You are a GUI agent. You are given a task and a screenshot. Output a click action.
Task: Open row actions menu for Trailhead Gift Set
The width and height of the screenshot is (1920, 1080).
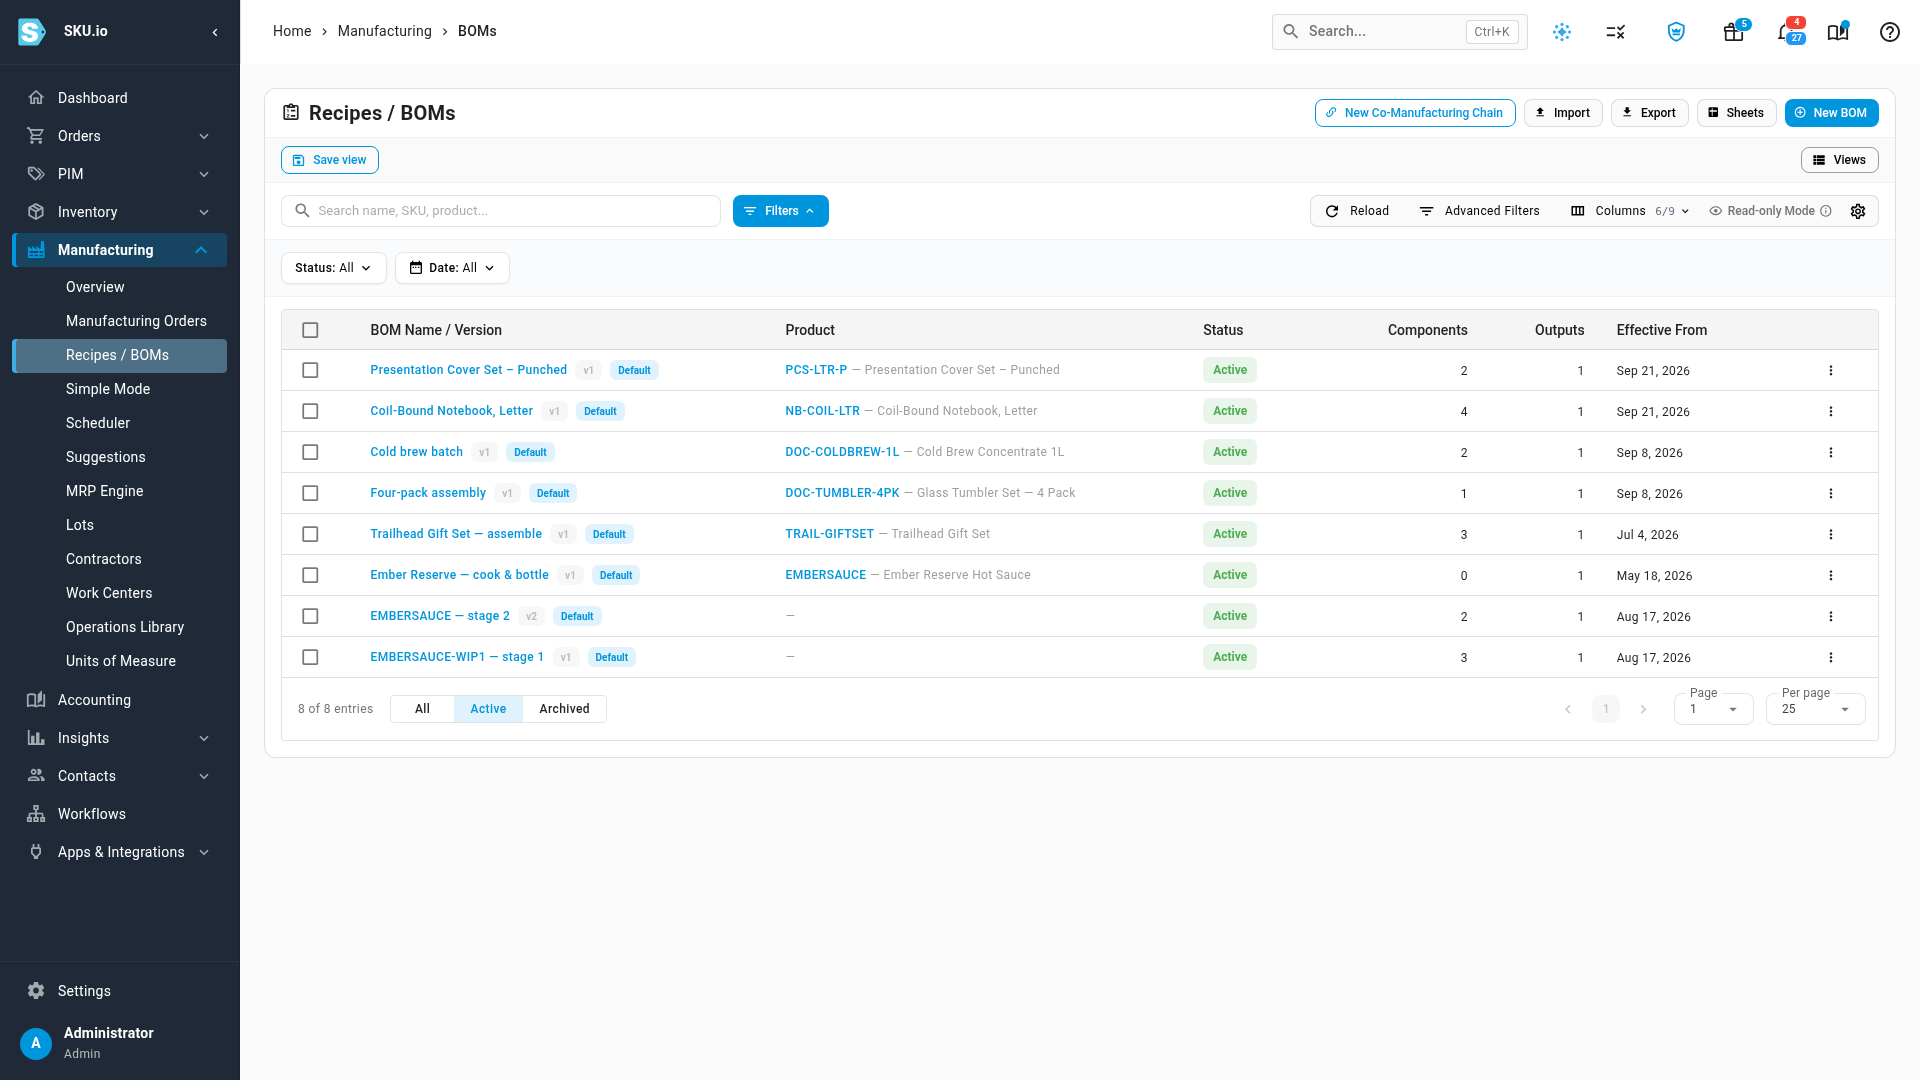coord(1831,534)
